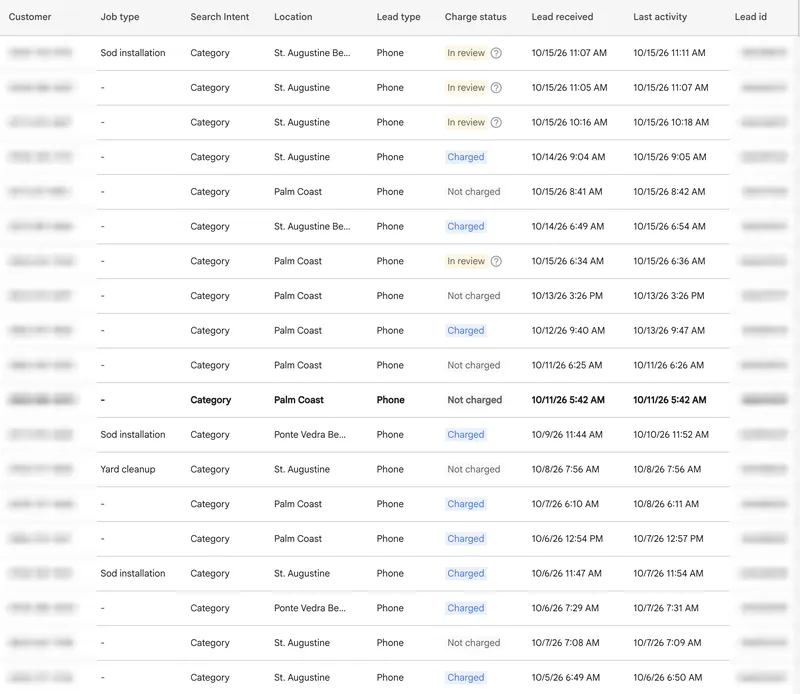800x694 pixels.
Task: Open help icon for 10/15/26 10:16 AM lead
Action: tap(496, 122)
